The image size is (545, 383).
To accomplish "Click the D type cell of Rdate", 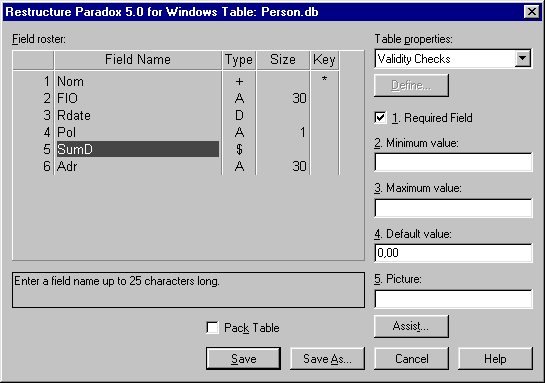I will pos(239,115).
